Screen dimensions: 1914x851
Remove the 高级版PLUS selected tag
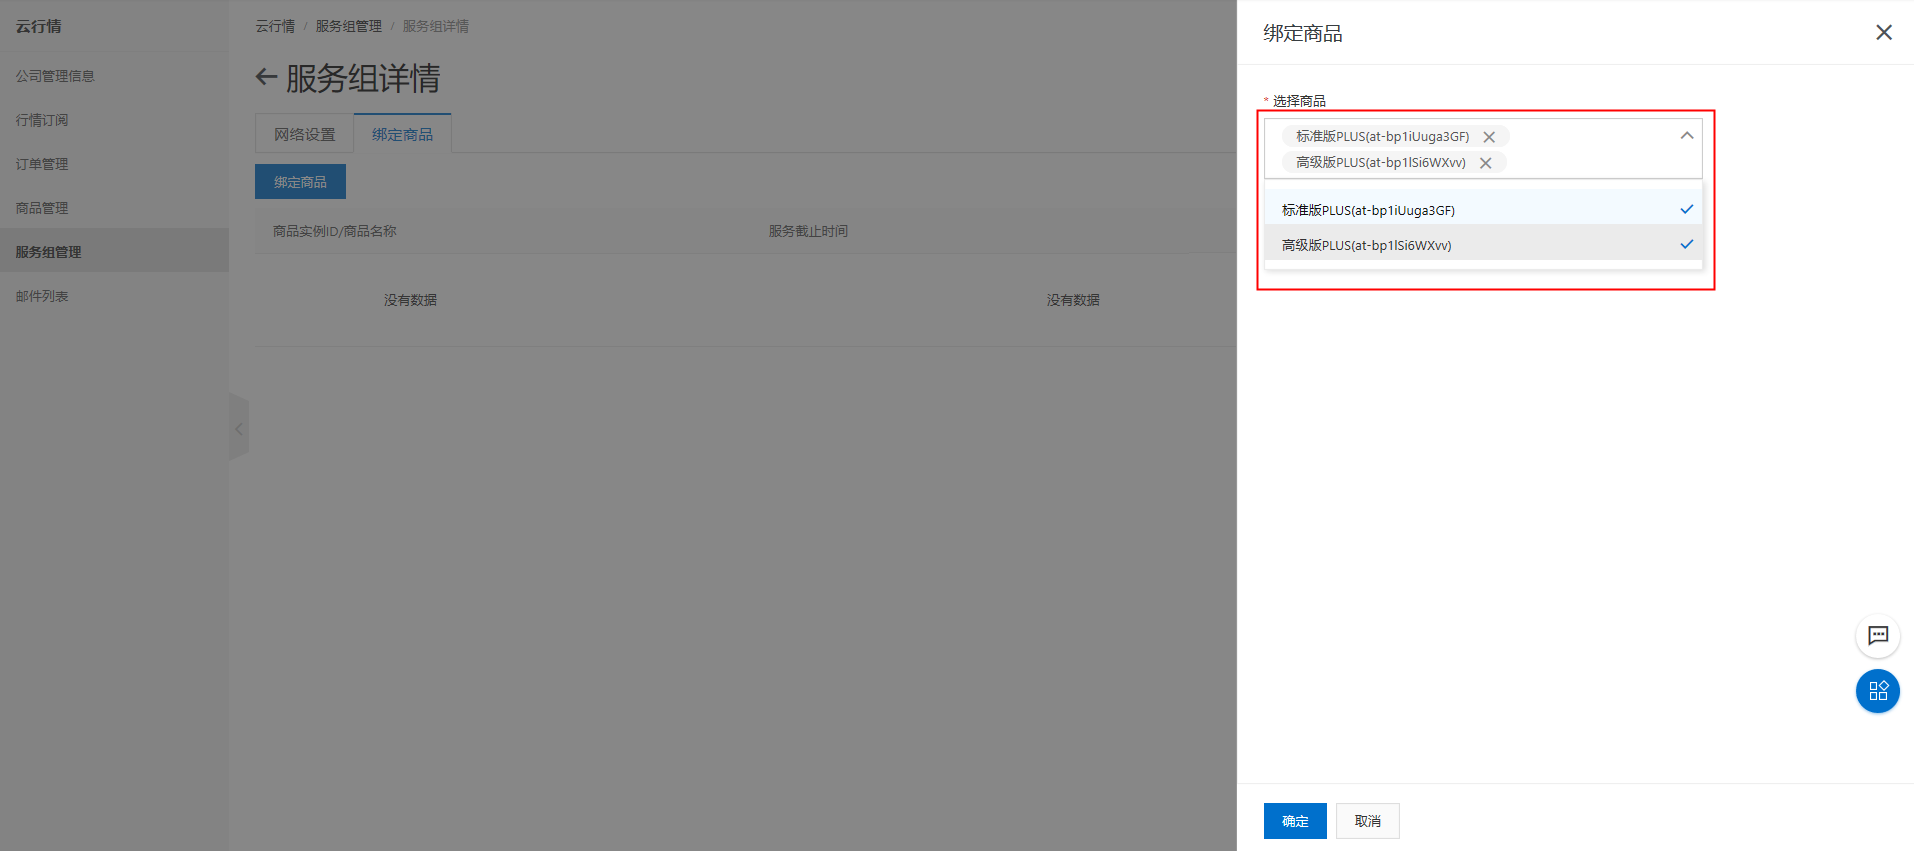(x=1486, y=163)
